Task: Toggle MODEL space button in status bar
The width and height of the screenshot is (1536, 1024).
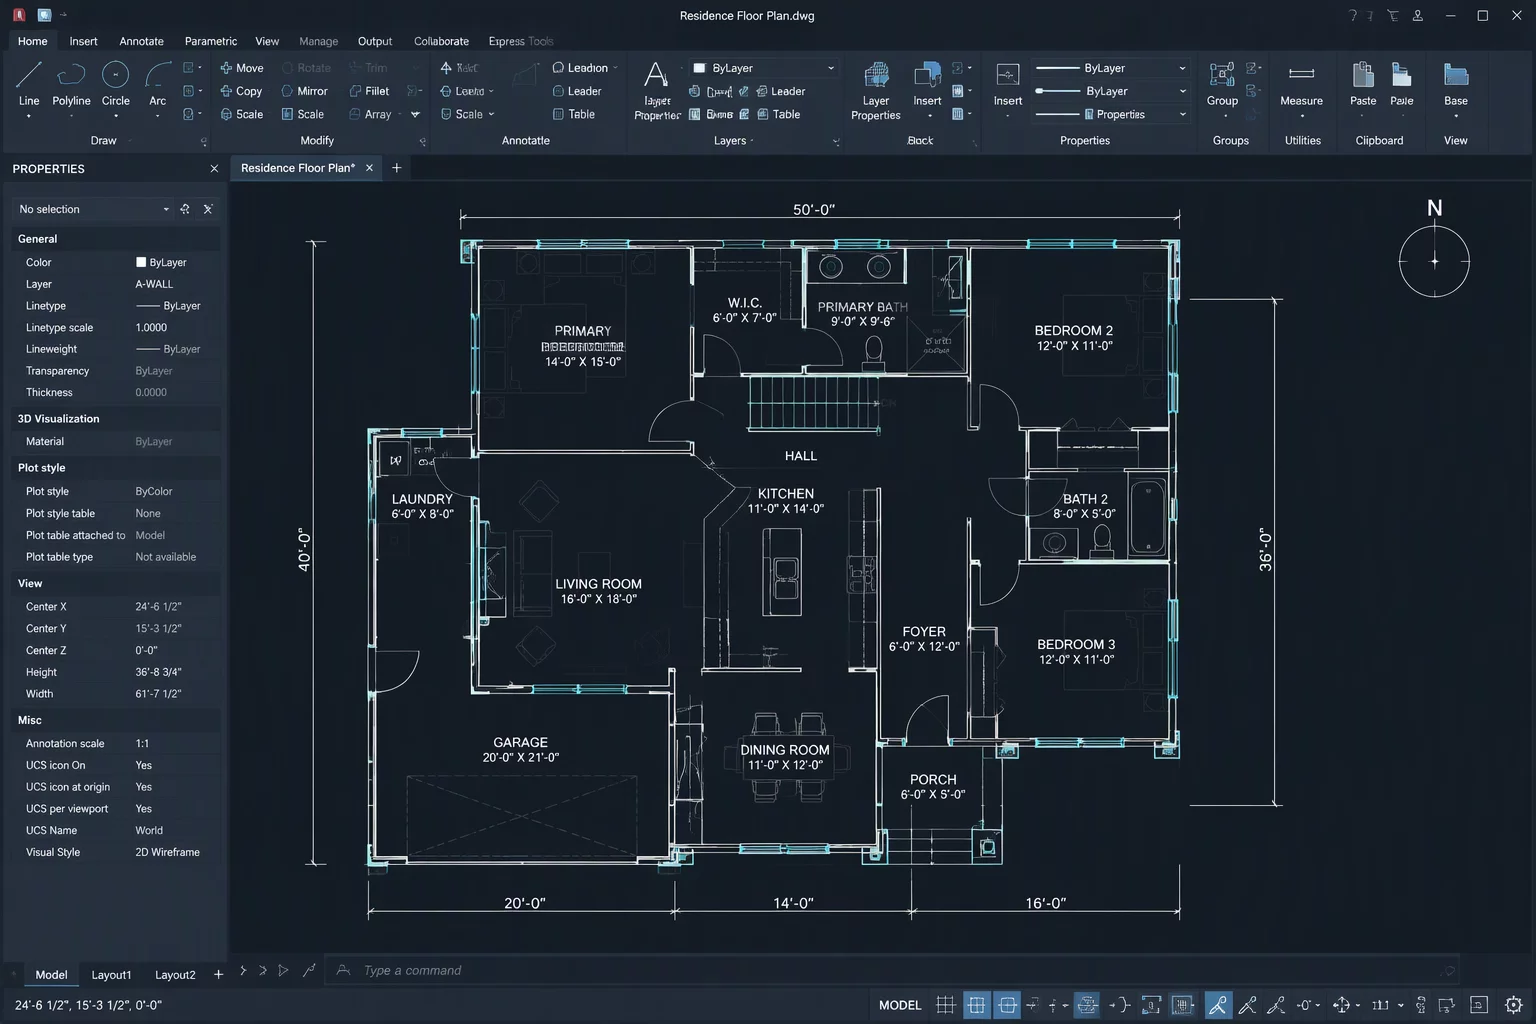Action: pos(900,1005)
